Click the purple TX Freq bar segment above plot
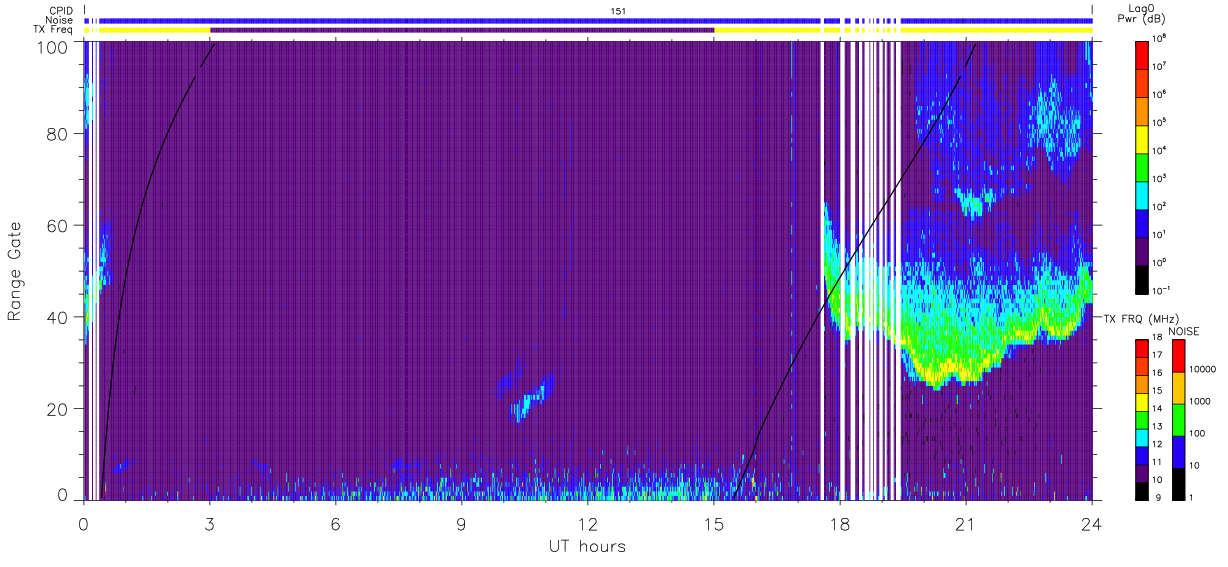This screenshot has width=1228, height=567. coord(462,30)
